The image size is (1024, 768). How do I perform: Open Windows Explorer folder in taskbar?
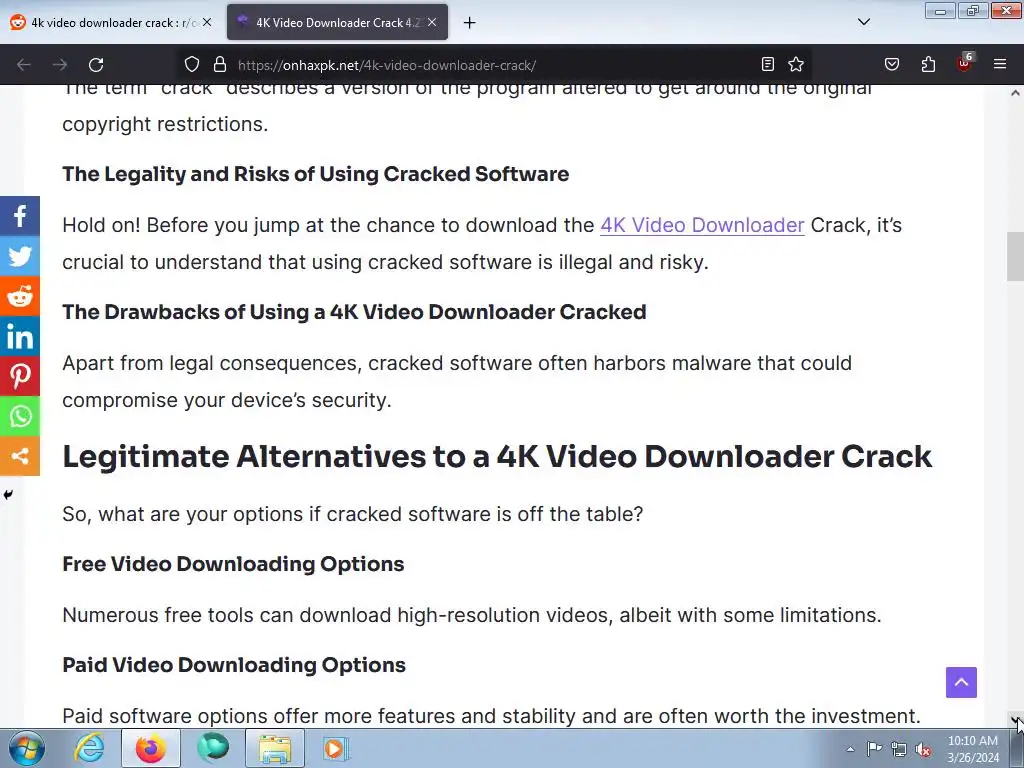[x=275, y=748]
